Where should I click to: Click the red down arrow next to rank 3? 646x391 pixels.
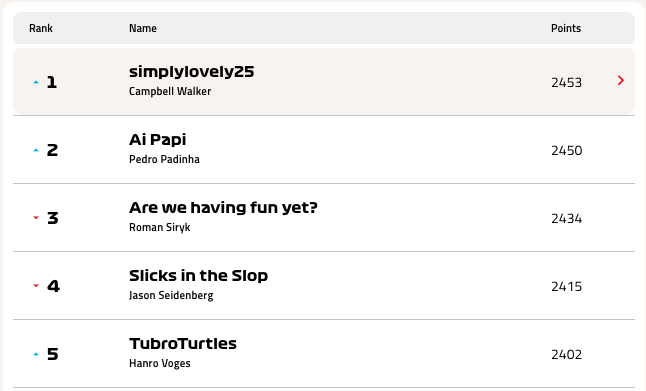tap(36, 218)
